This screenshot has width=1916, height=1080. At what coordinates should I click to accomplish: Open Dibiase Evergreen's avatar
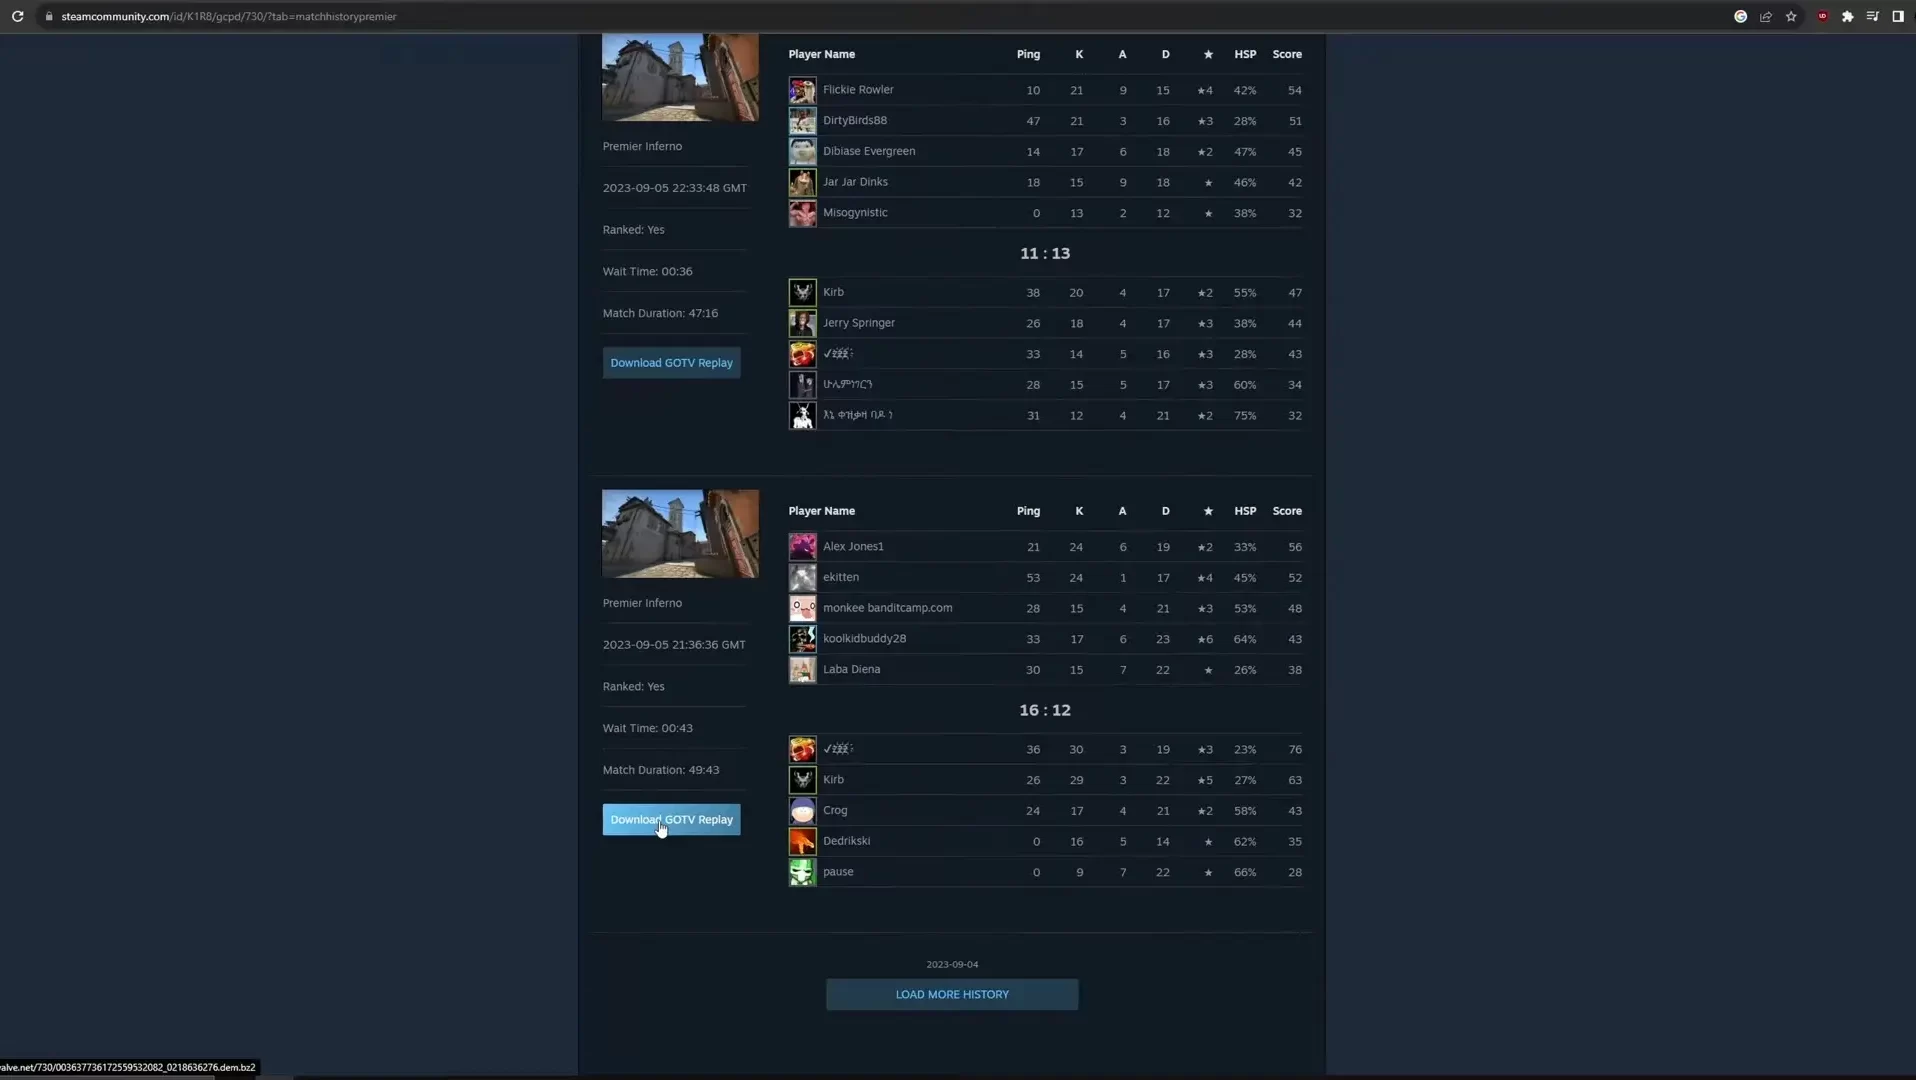[x=802, y=152]
